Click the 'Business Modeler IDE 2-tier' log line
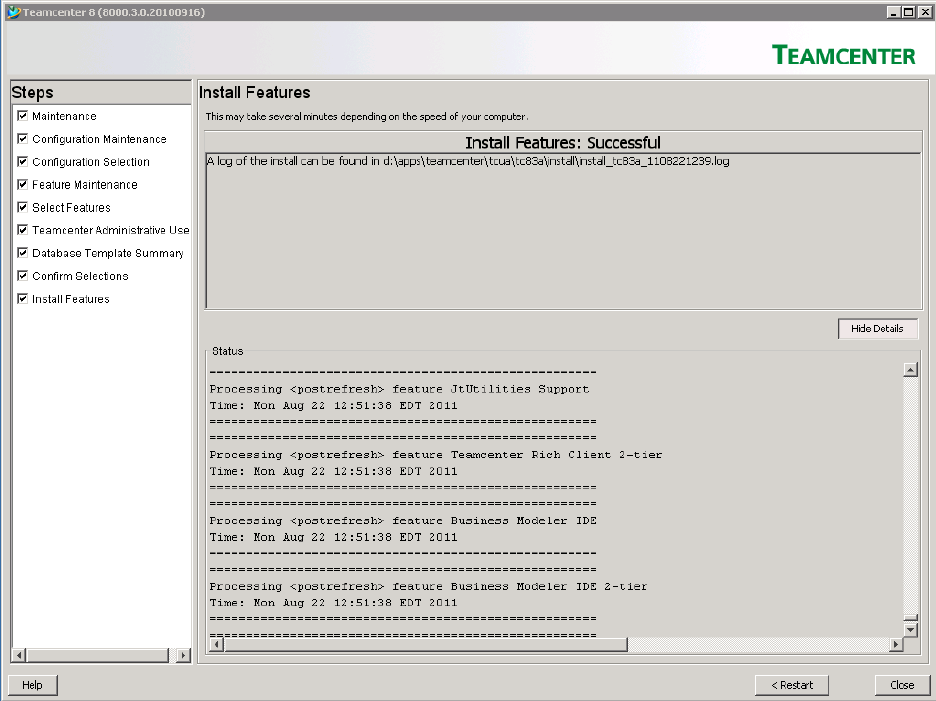This screenshot has width=936, height=701. pyautogui.click(x=428, y=586)
